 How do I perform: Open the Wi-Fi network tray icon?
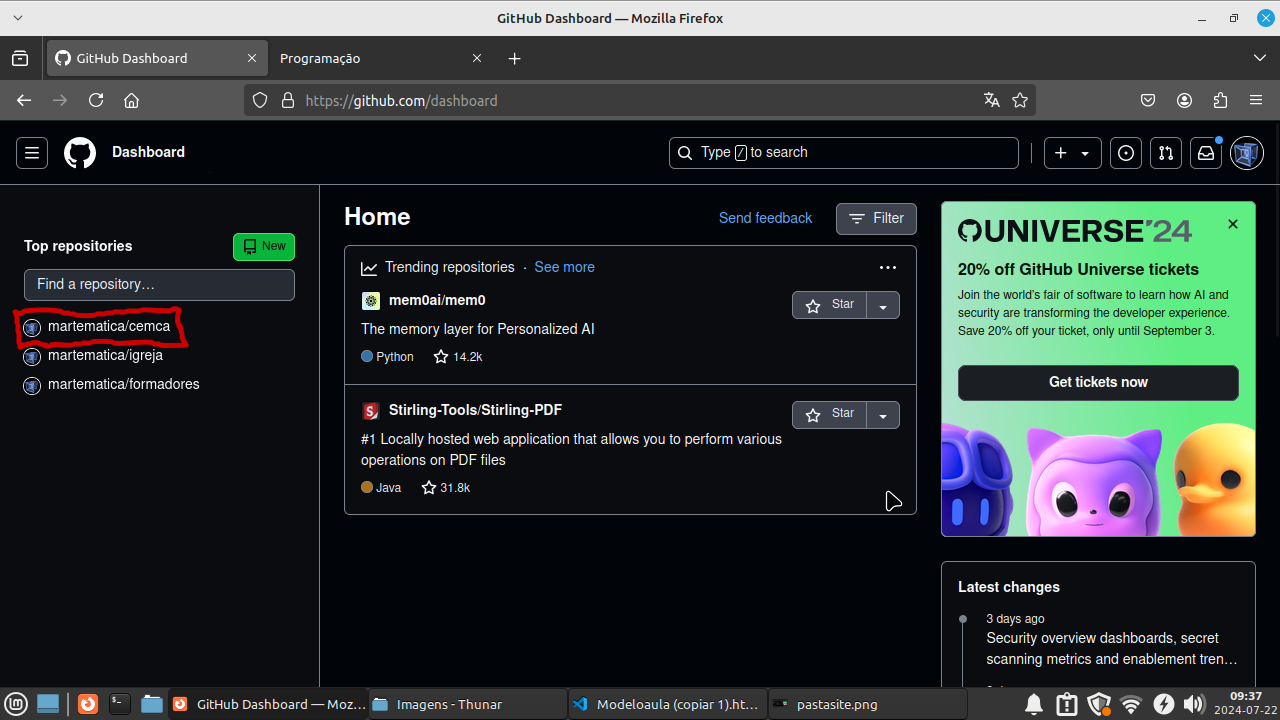click(x=1131, y=704)
